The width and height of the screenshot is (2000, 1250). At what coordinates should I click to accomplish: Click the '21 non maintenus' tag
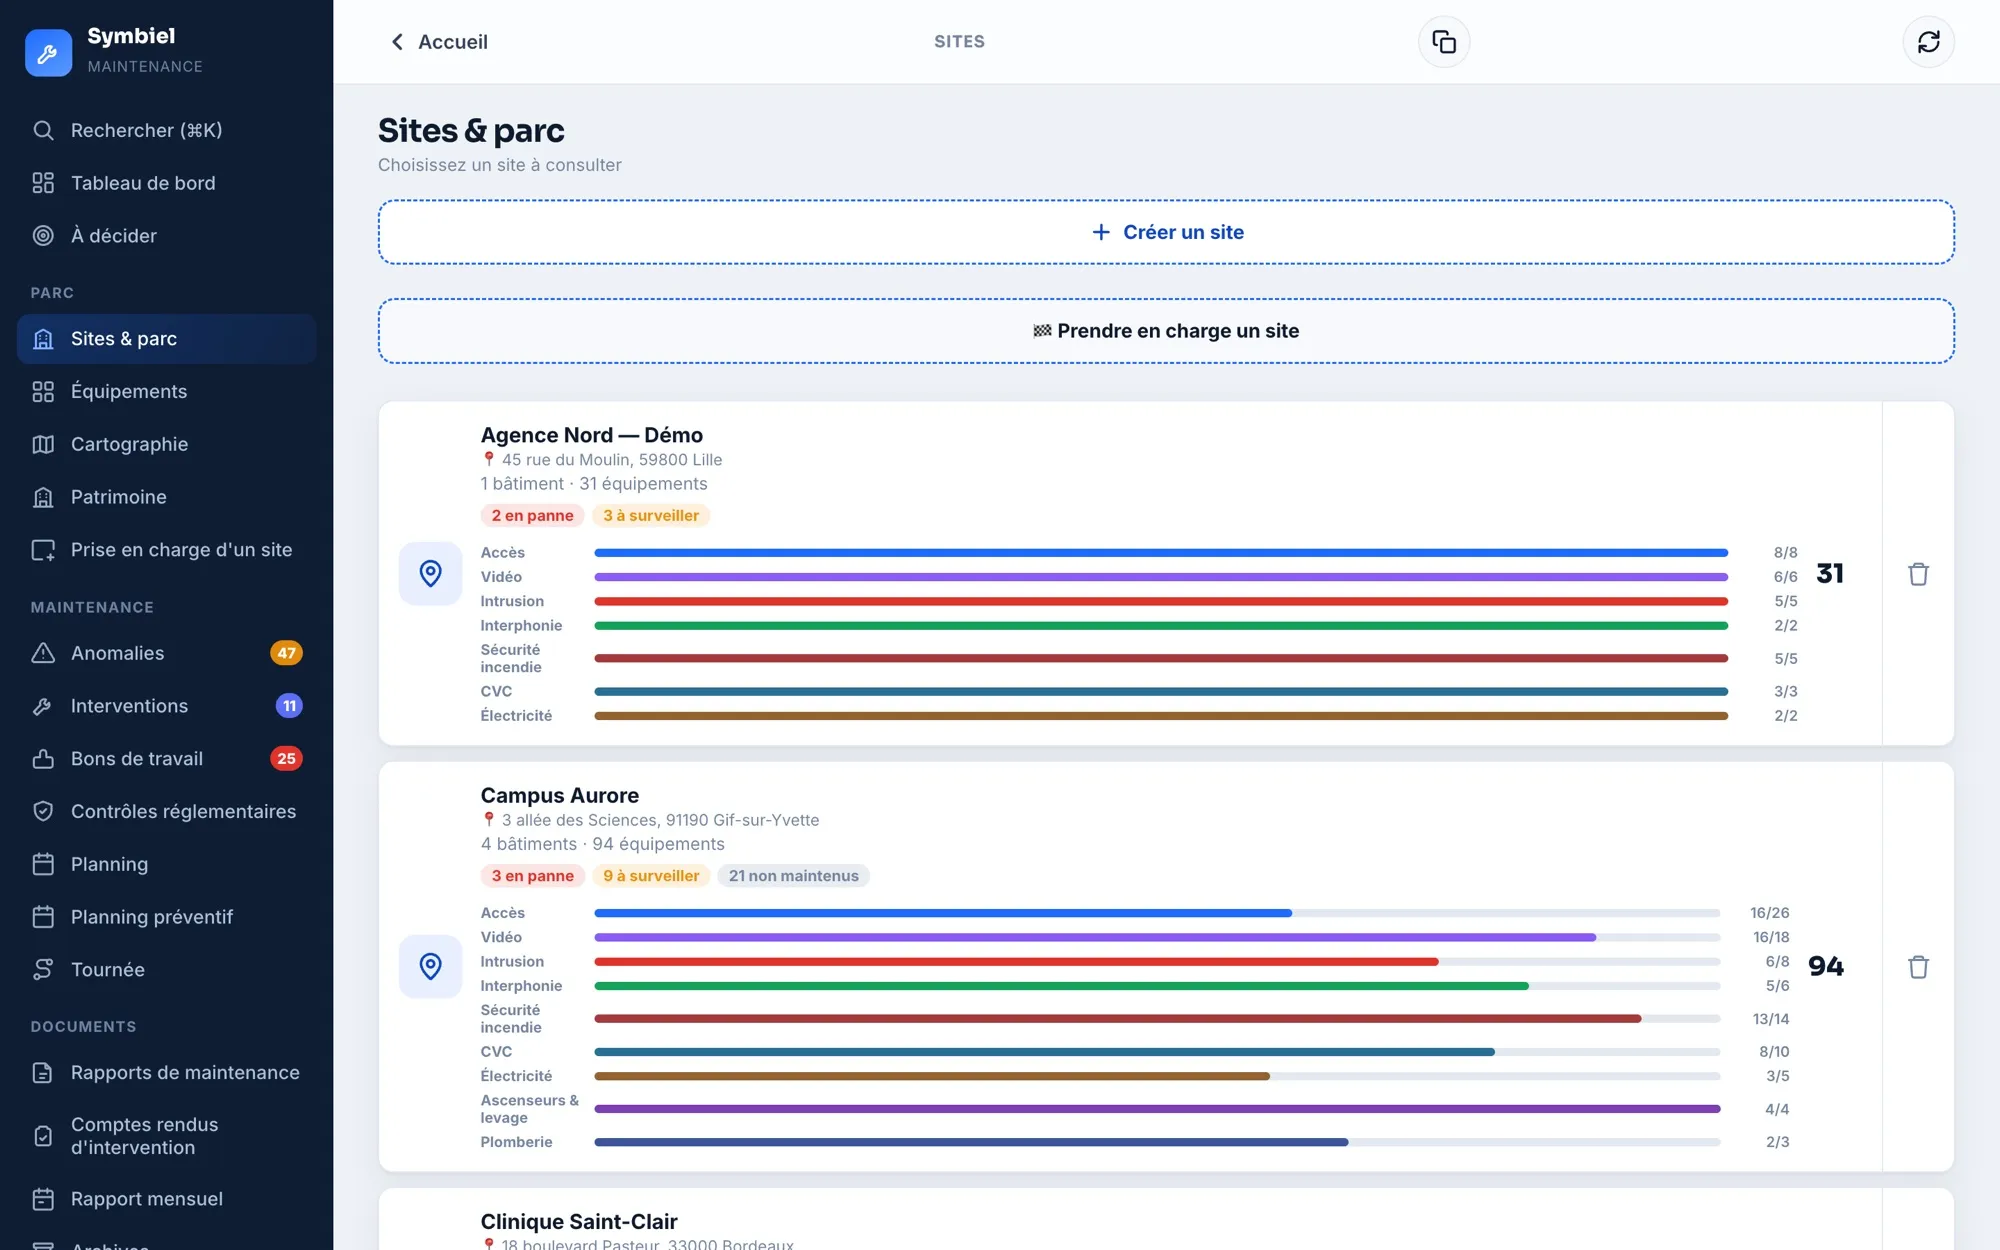(793, 876)
